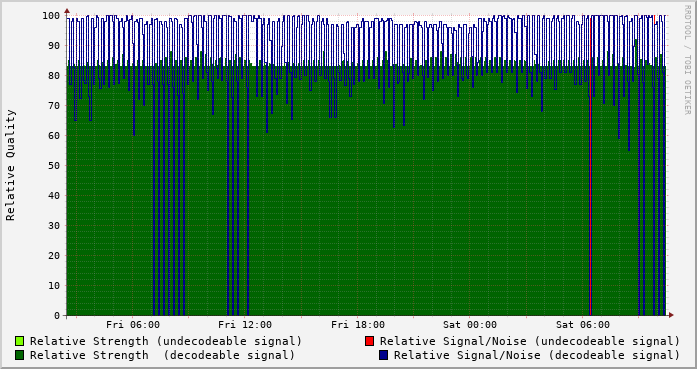Click 'Relative Strength (decodeable signal)' legend text

163,355
